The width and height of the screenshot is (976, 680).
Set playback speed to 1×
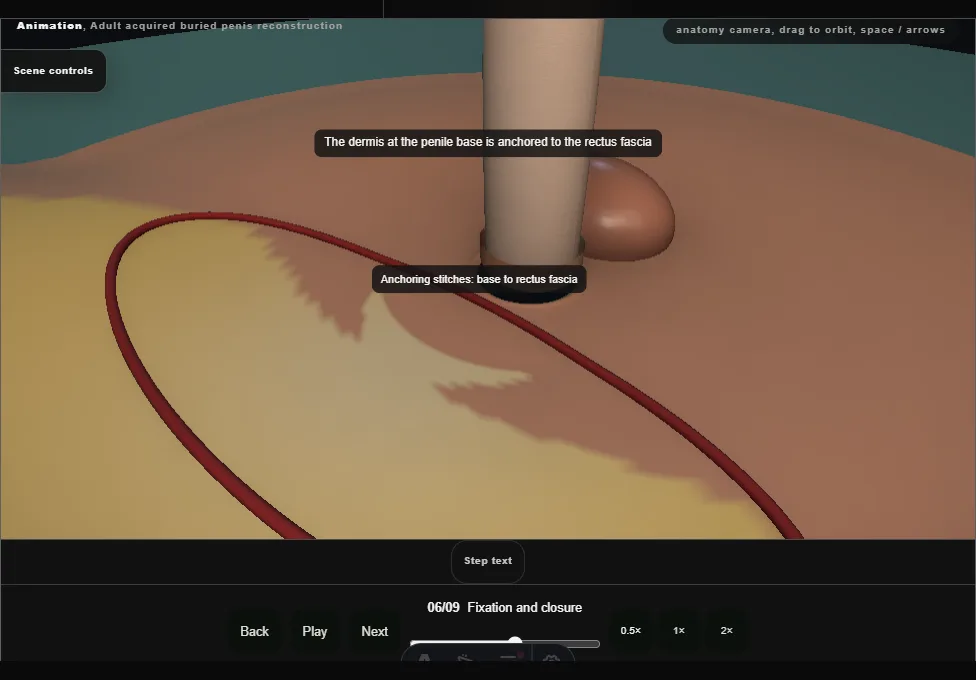679,631
